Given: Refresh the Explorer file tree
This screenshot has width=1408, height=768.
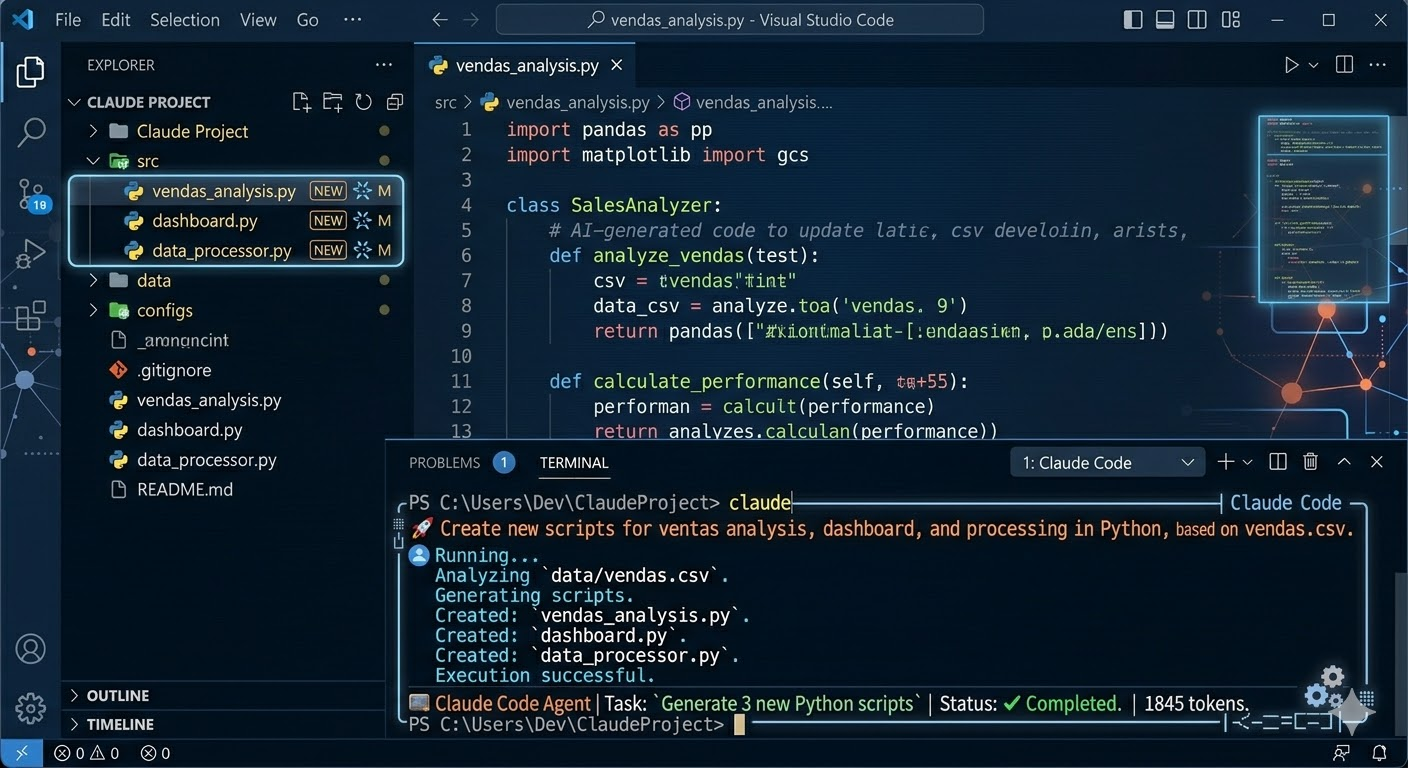Looking at the screenshot, I should pyautogui.click(x=364, y=102).
